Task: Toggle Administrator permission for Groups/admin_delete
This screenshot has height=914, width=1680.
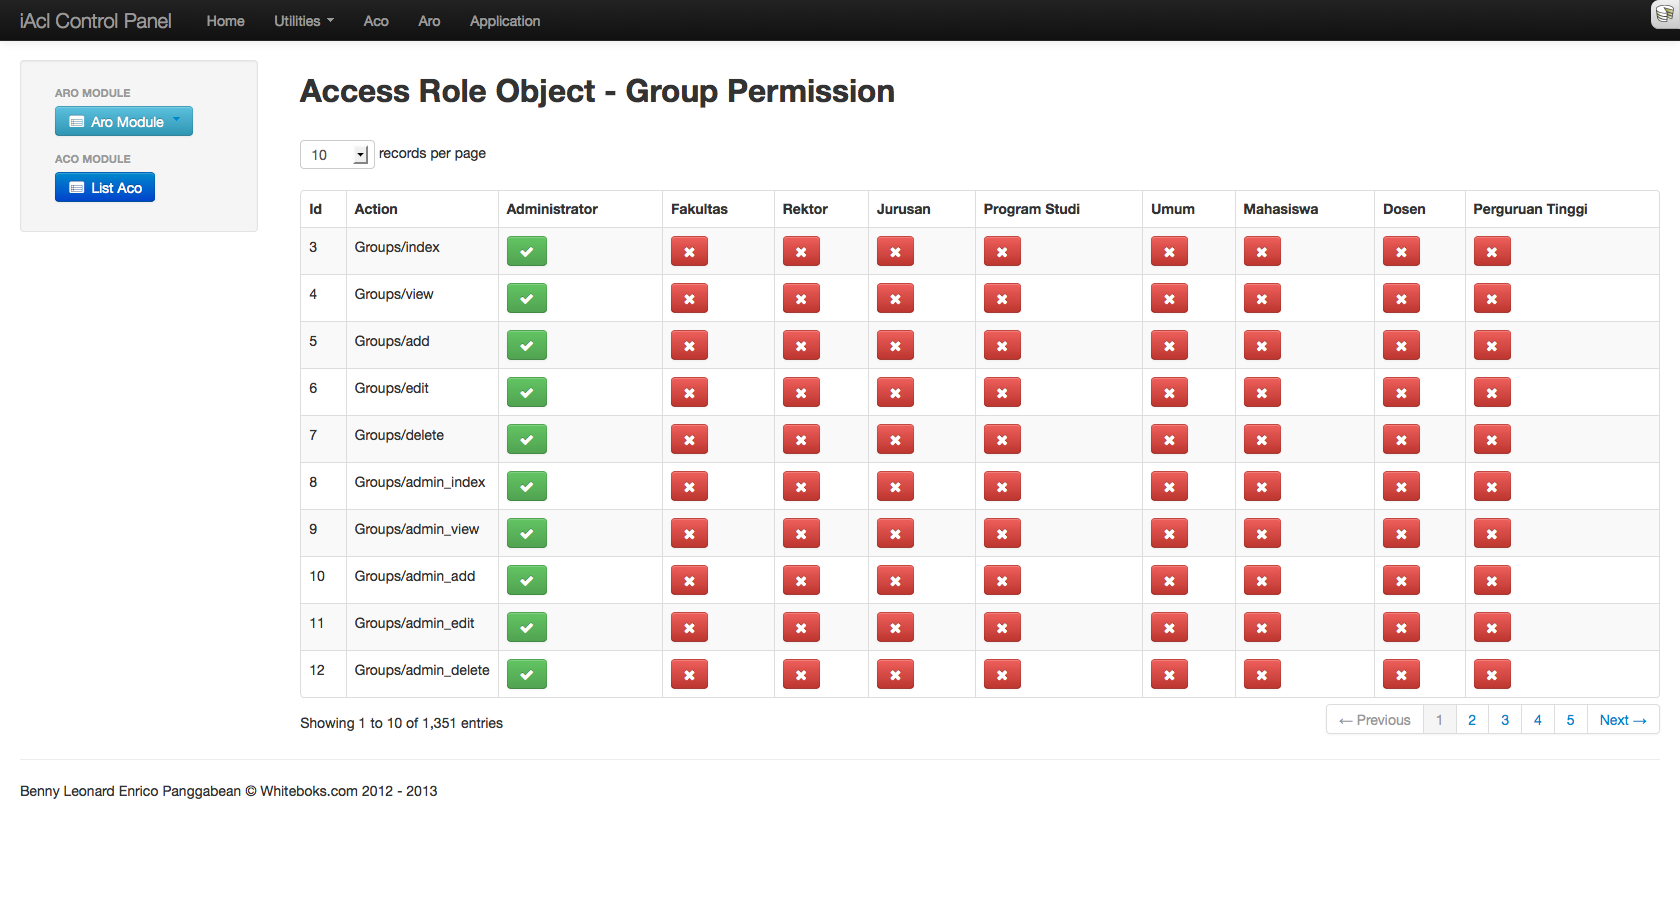Action: point(526,674)
